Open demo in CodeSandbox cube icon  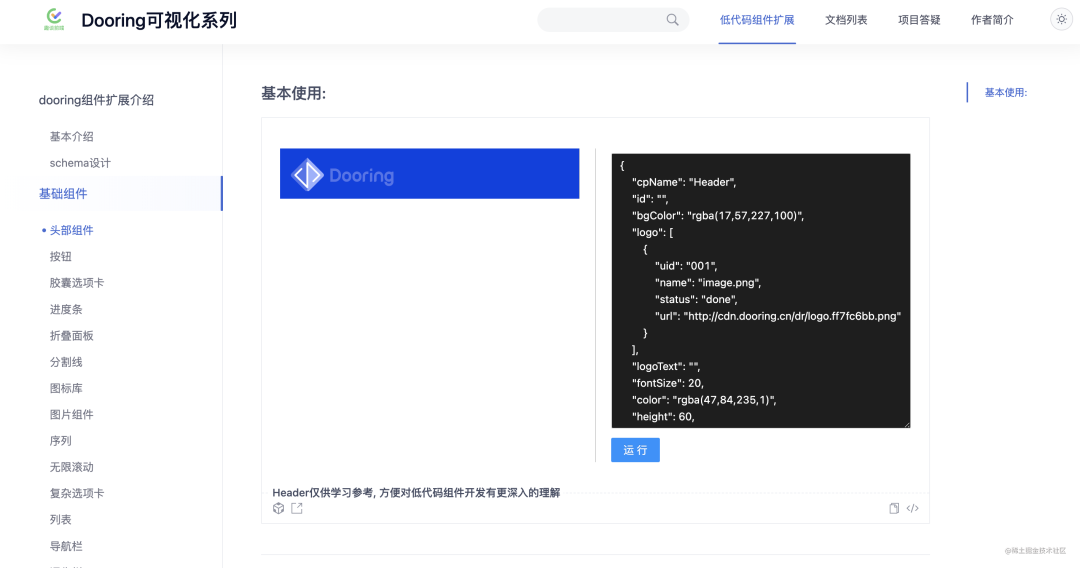tap(278, 508)
